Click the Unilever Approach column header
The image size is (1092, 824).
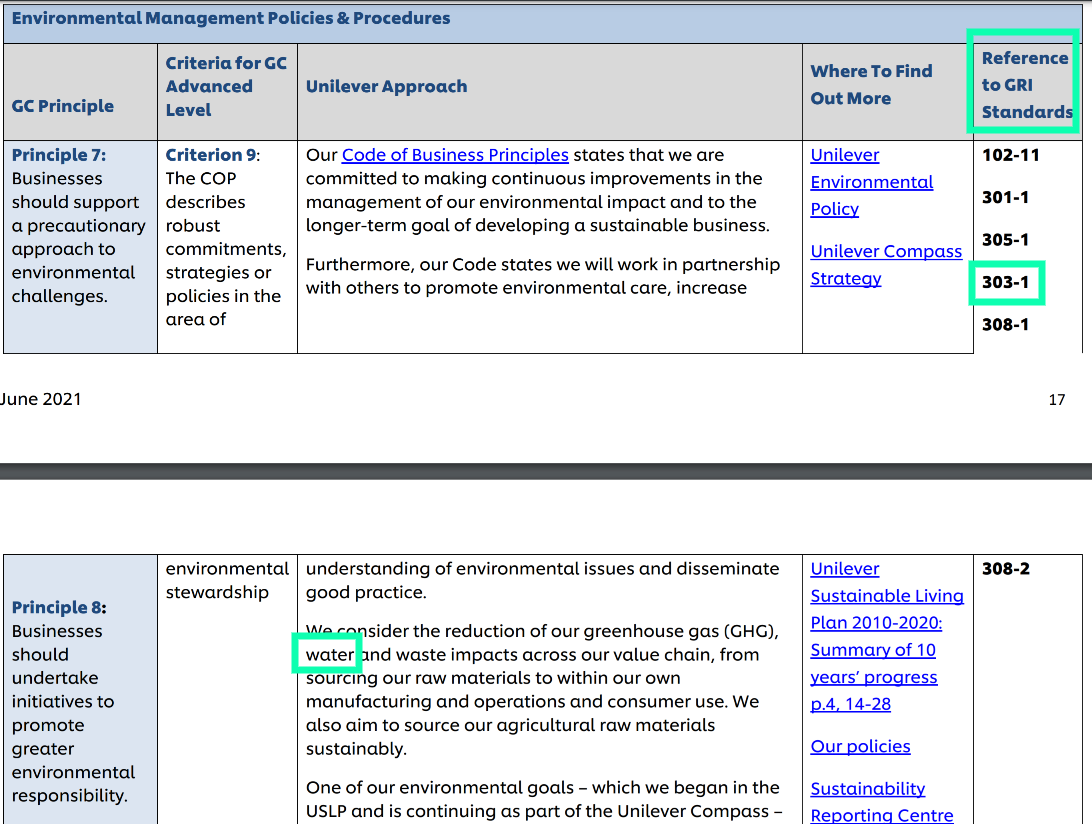(x=387, y=86)
